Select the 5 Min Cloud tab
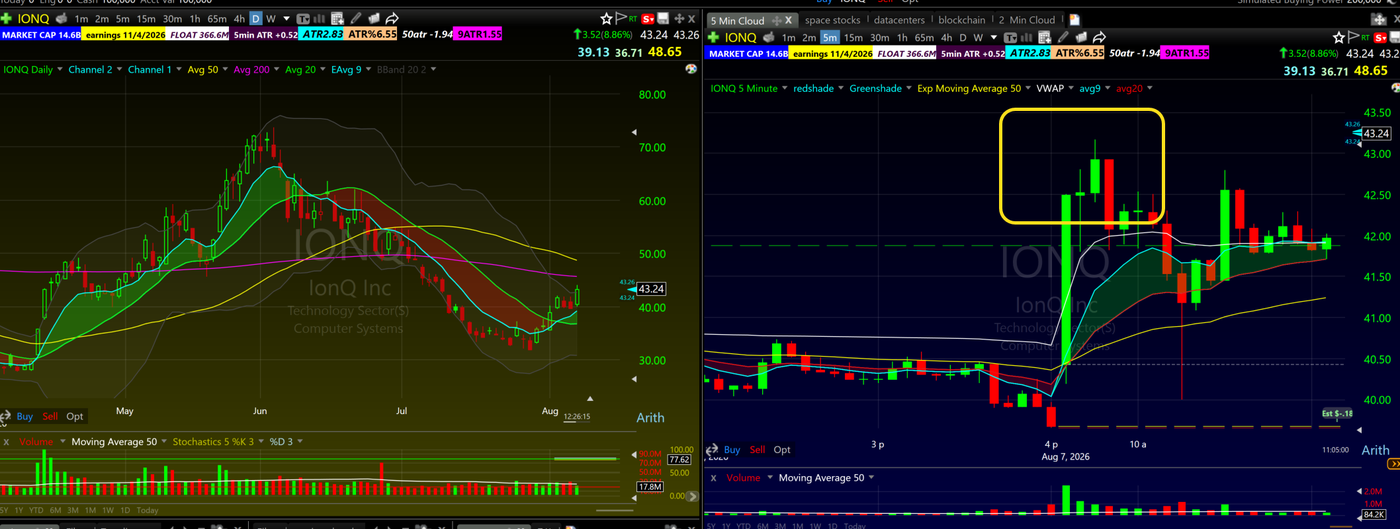The width and height of the screenshot is (1400, 529). [737, 20]
